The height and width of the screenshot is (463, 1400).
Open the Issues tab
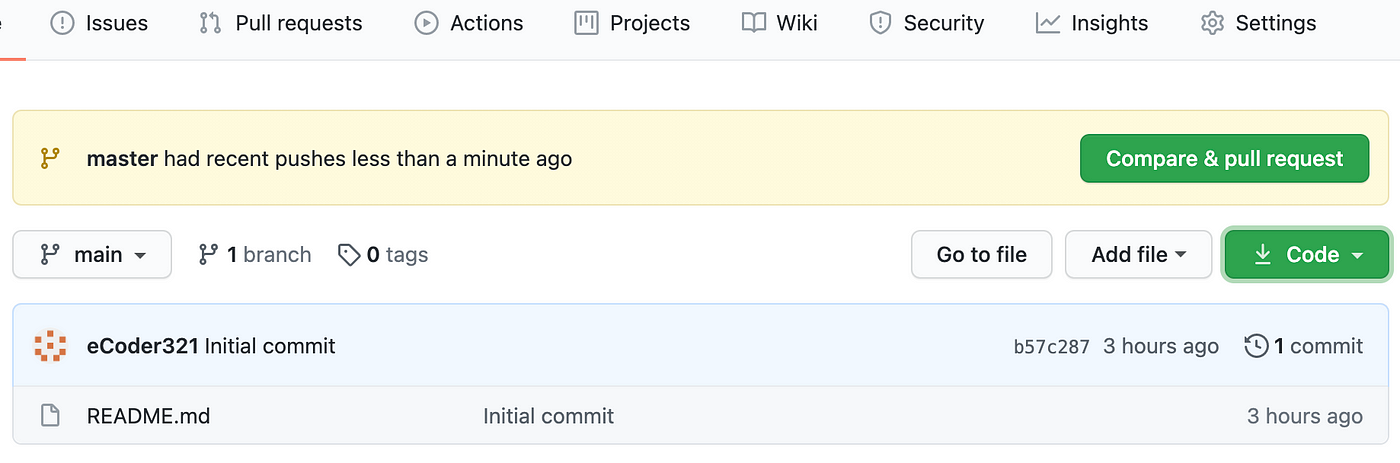(x=98, y=23)
